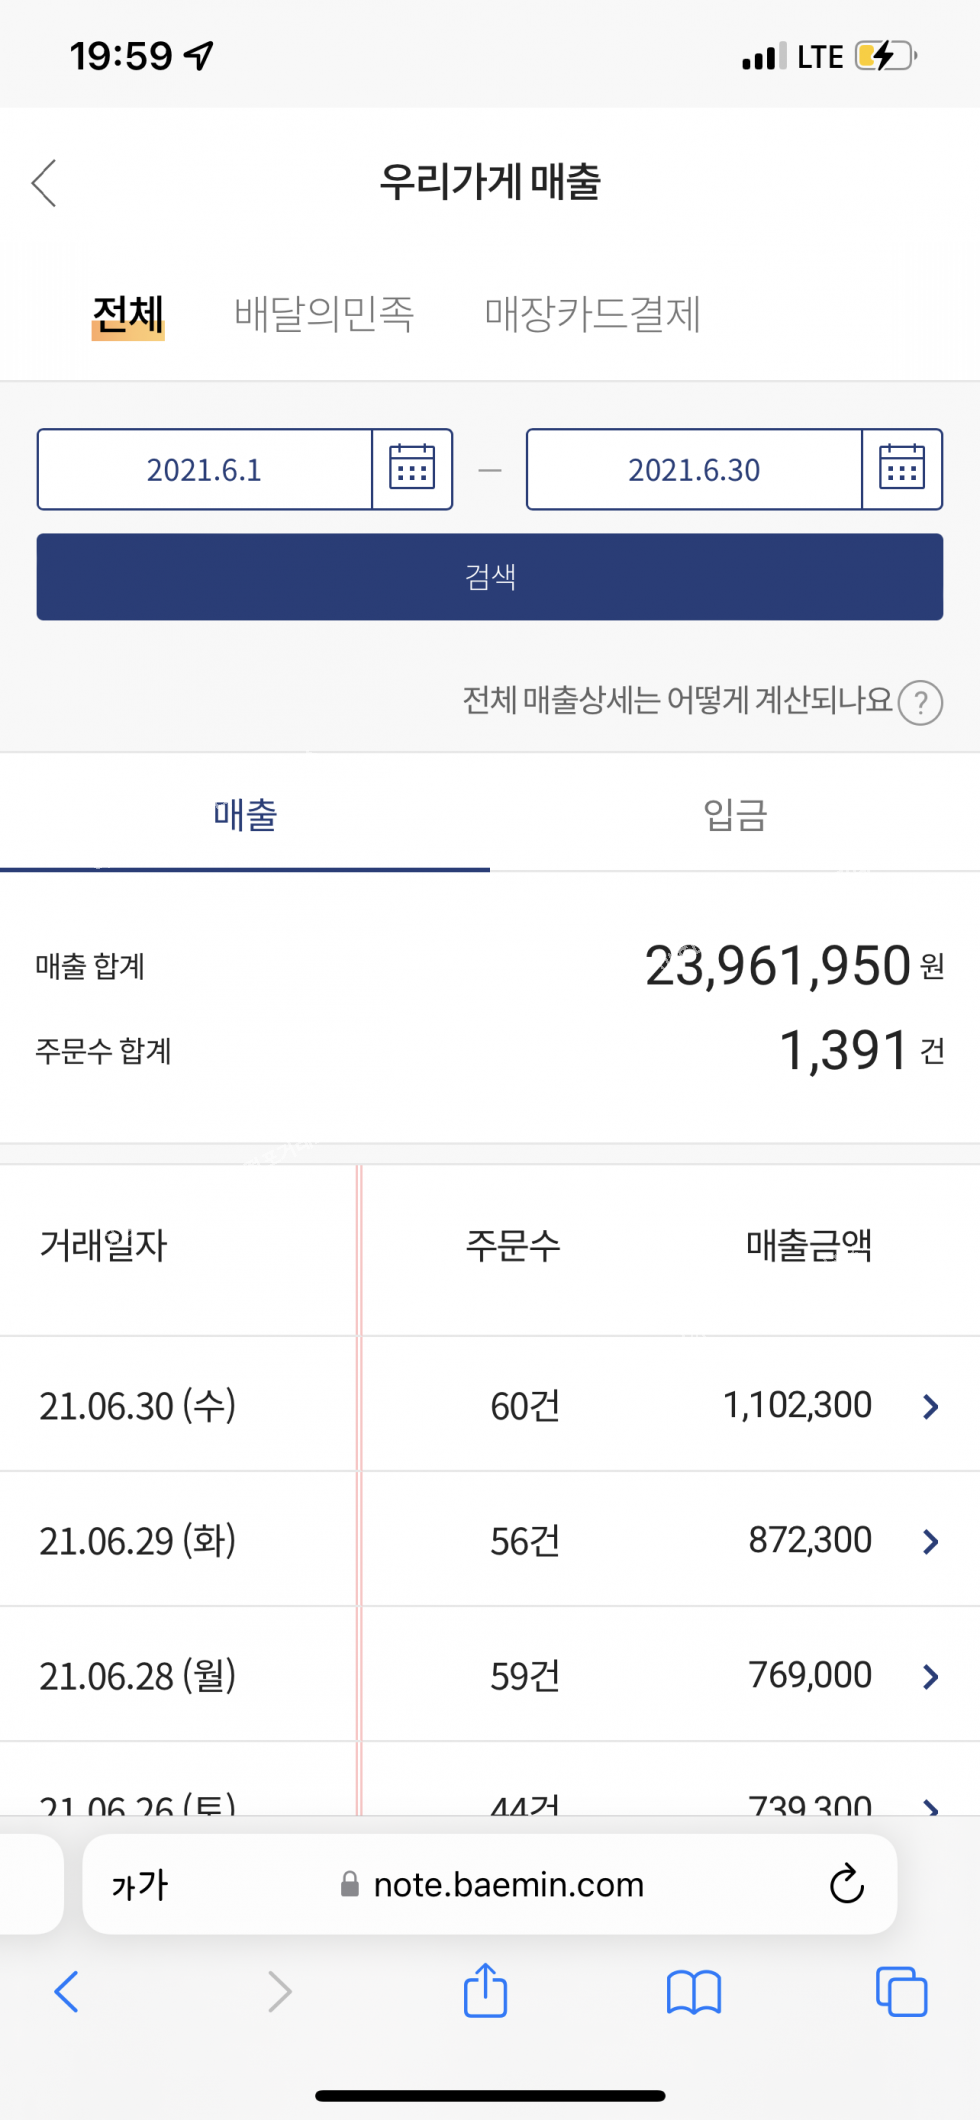
Task: Show all open Safari tabs
Action: tap(901, 1991)
